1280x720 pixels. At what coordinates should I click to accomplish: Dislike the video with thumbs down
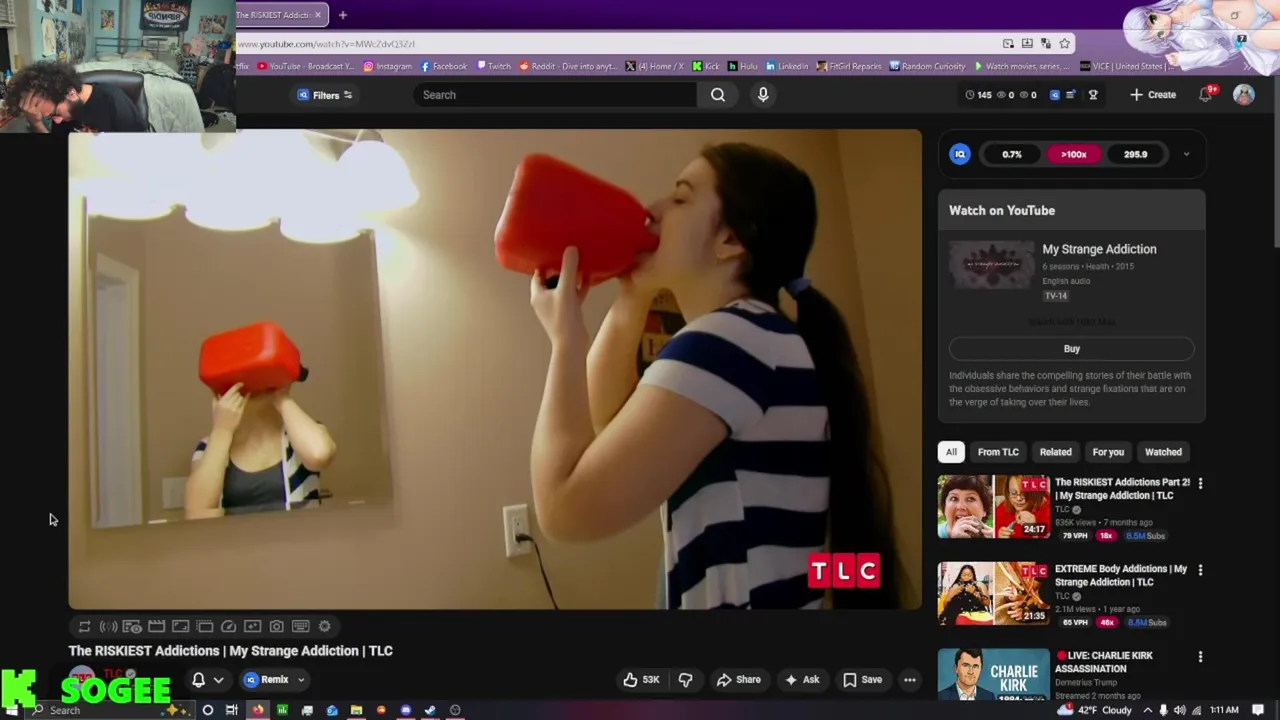pos(686,680)
